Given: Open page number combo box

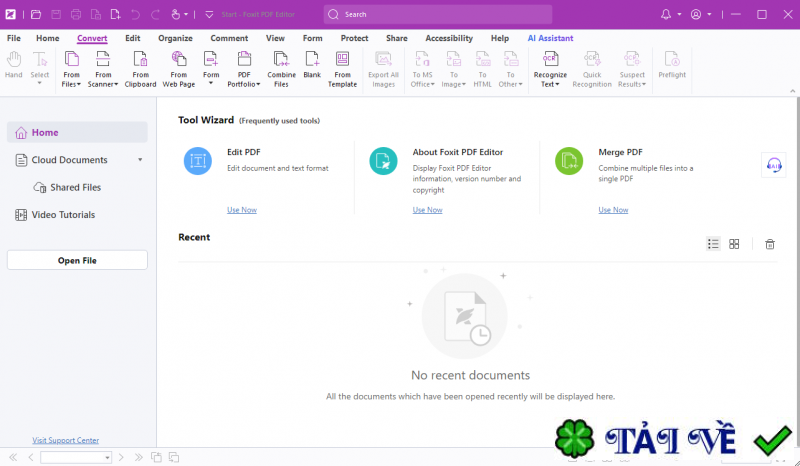Looking at the screenshot, I should tap(76, 457).
